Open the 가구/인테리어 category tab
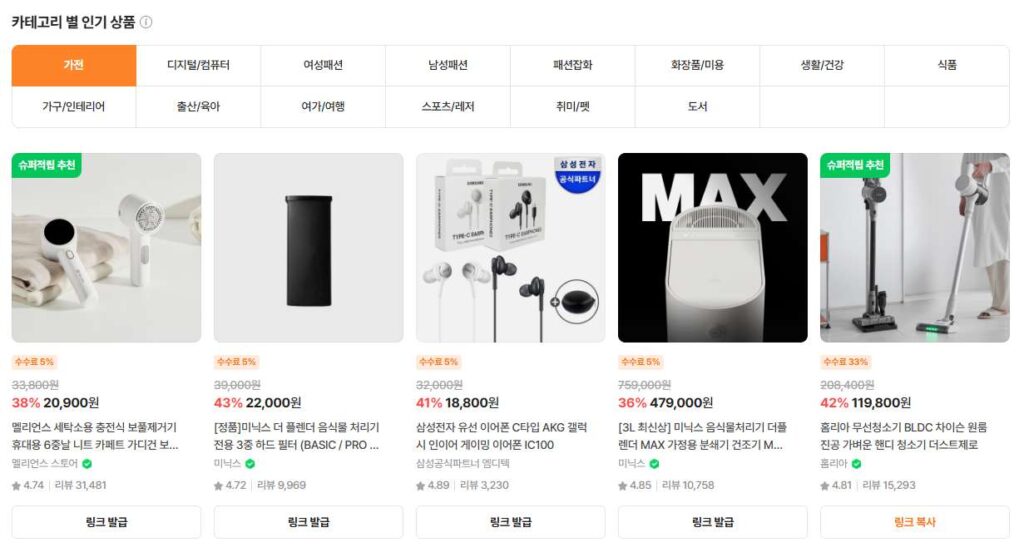The image size is (1024, 557). [74, 106]
